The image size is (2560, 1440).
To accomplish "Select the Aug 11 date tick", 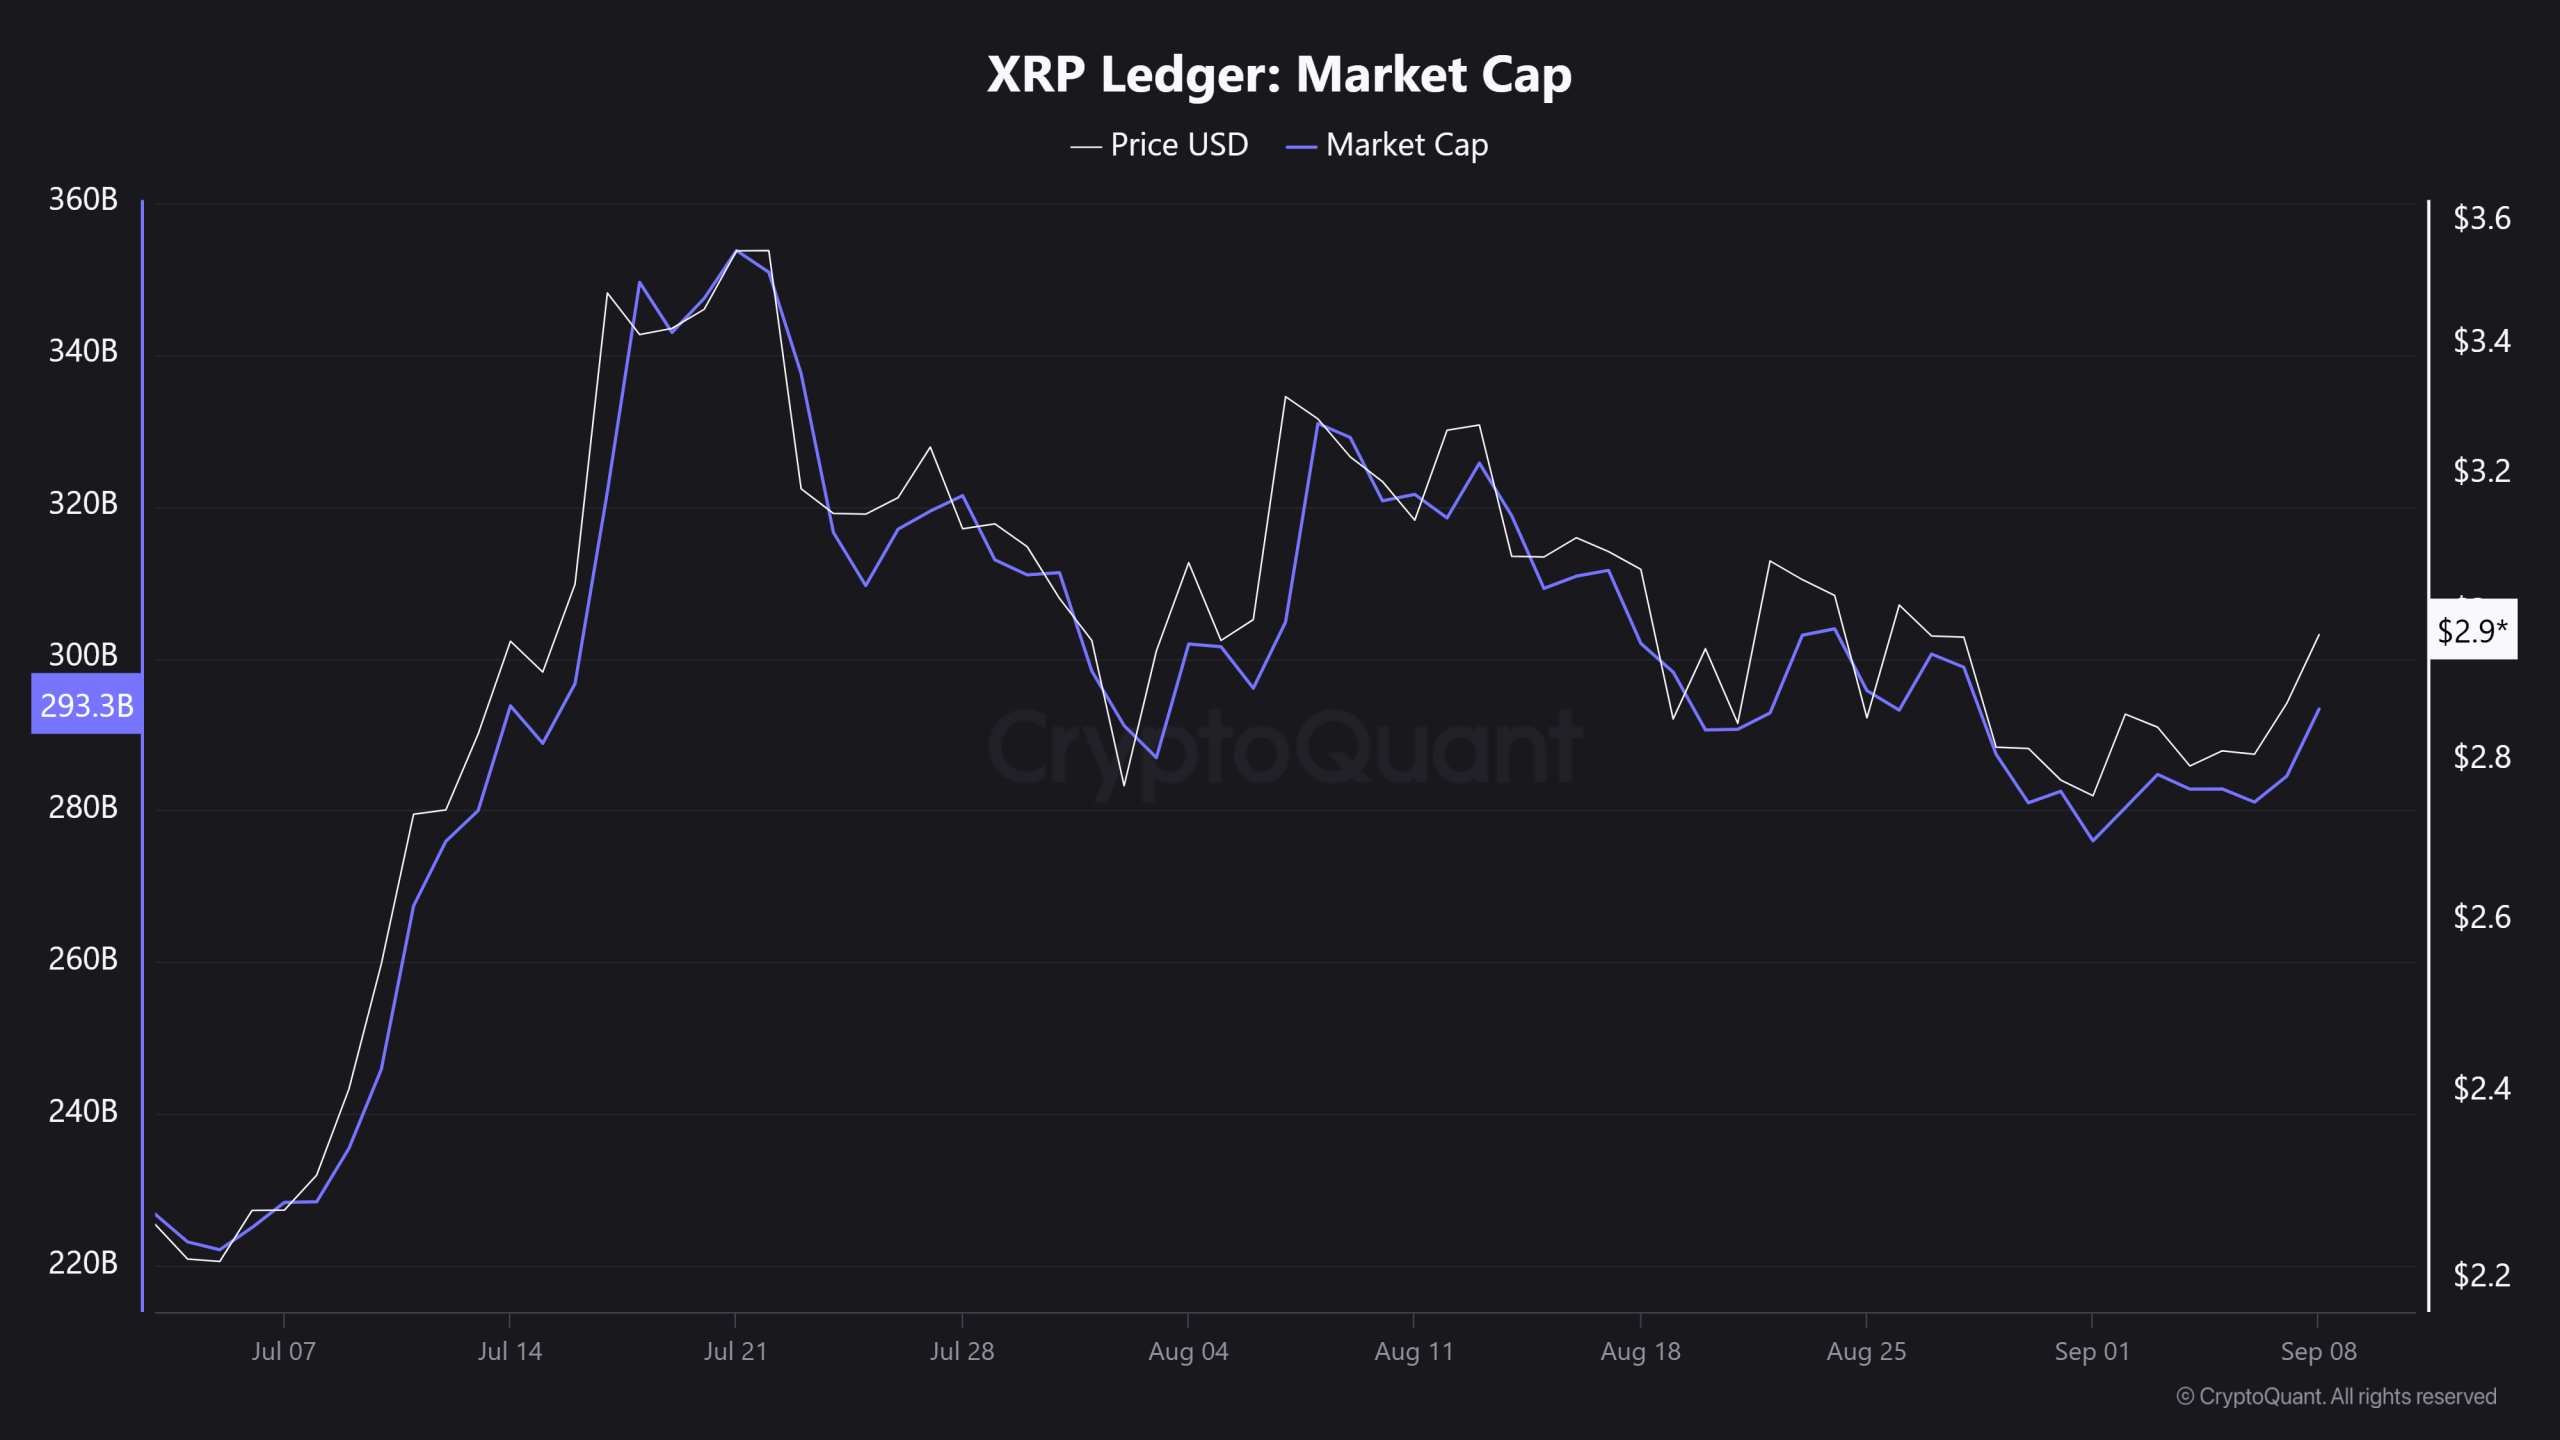I will click(x=1413, y=1351).
